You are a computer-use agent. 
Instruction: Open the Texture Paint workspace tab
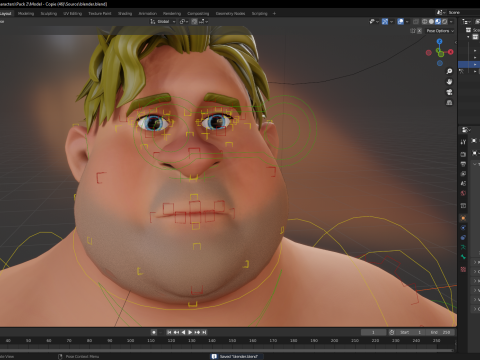pos(100,13)
